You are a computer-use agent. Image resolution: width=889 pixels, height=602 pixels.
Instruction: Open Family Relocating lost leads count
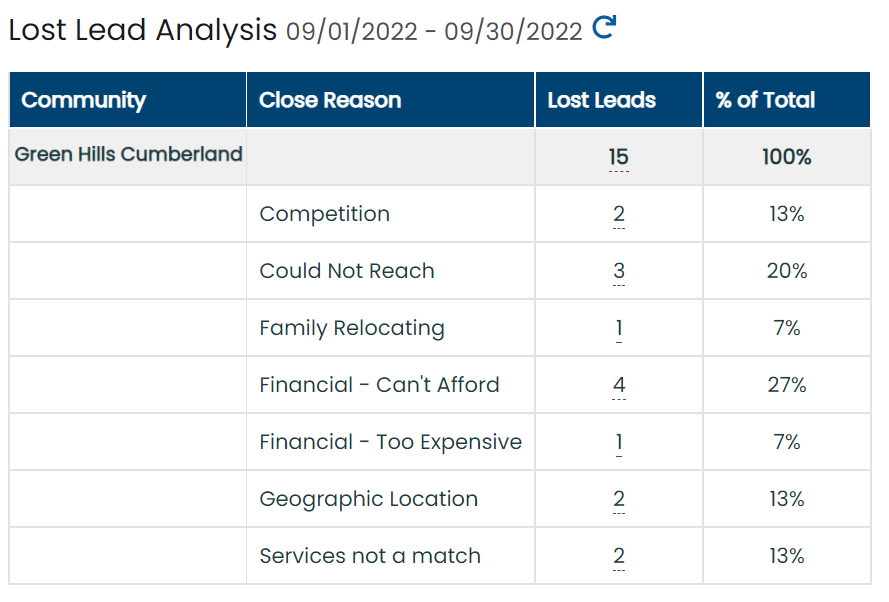pyautogui.click(x=619, y=328)
